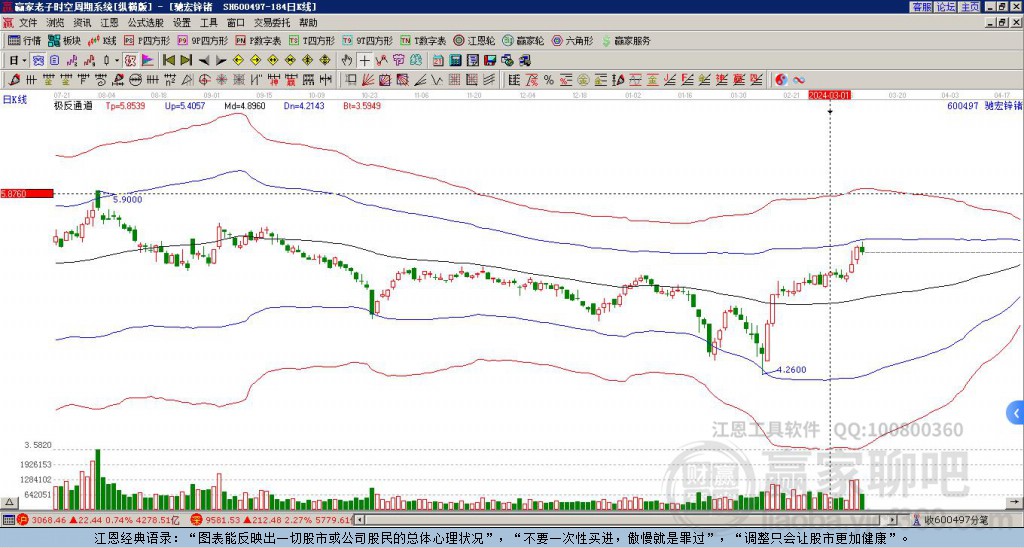
Task: Switch to the K线 candlestick chart
Action: click(x=103, y=40)
